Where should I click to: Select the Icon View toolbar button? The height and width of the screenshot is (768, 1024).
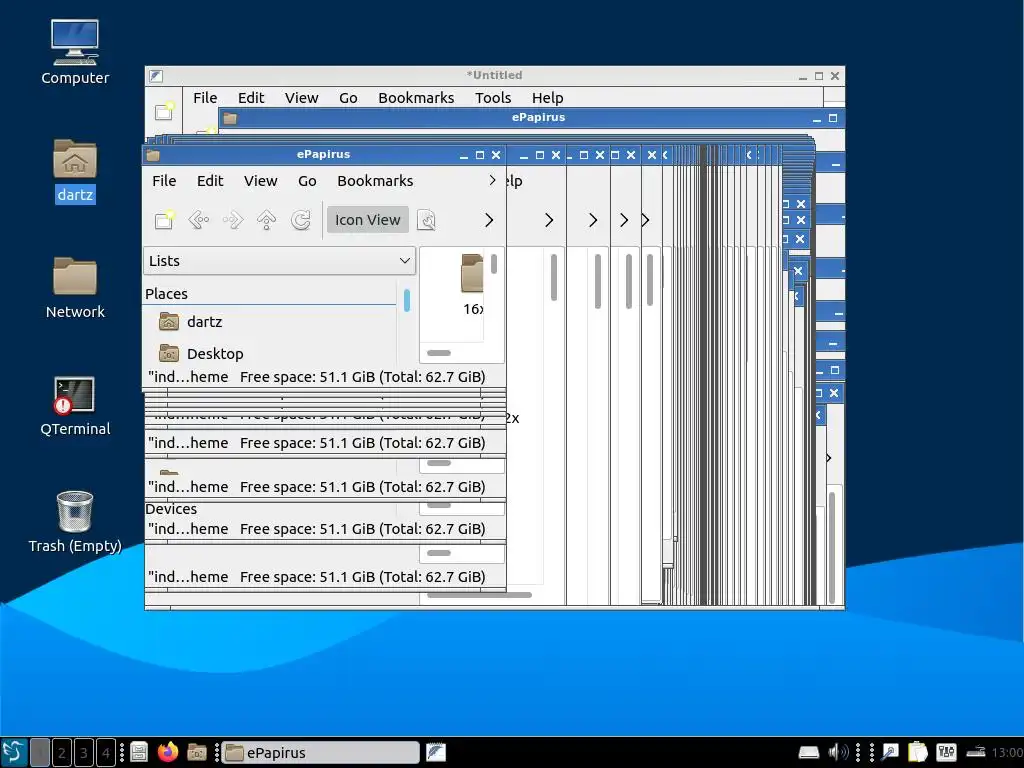pos(368,219)
